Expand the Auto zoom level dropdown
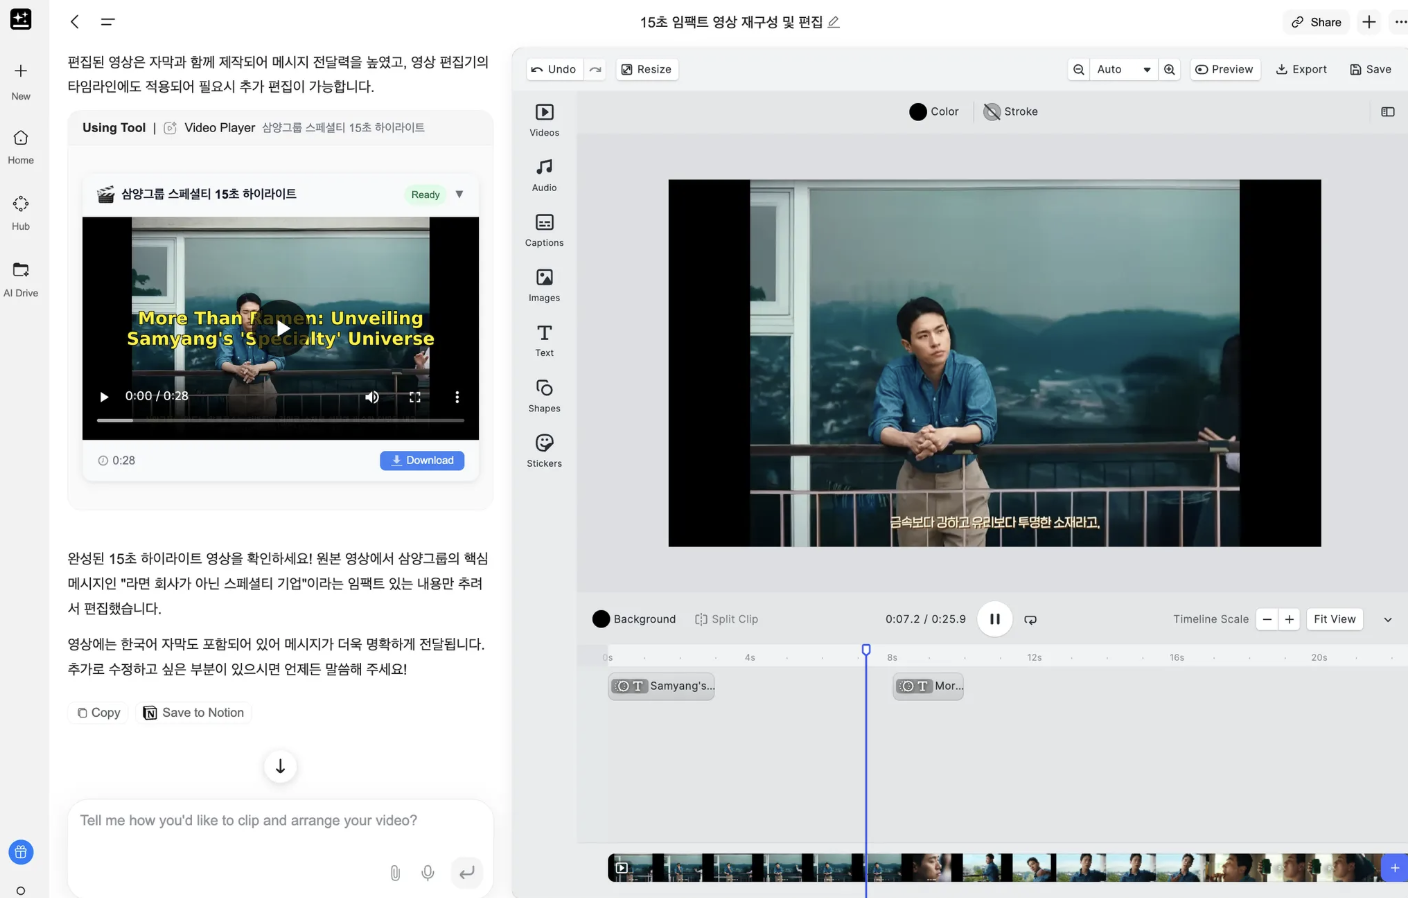 (x=1146, y=70)
